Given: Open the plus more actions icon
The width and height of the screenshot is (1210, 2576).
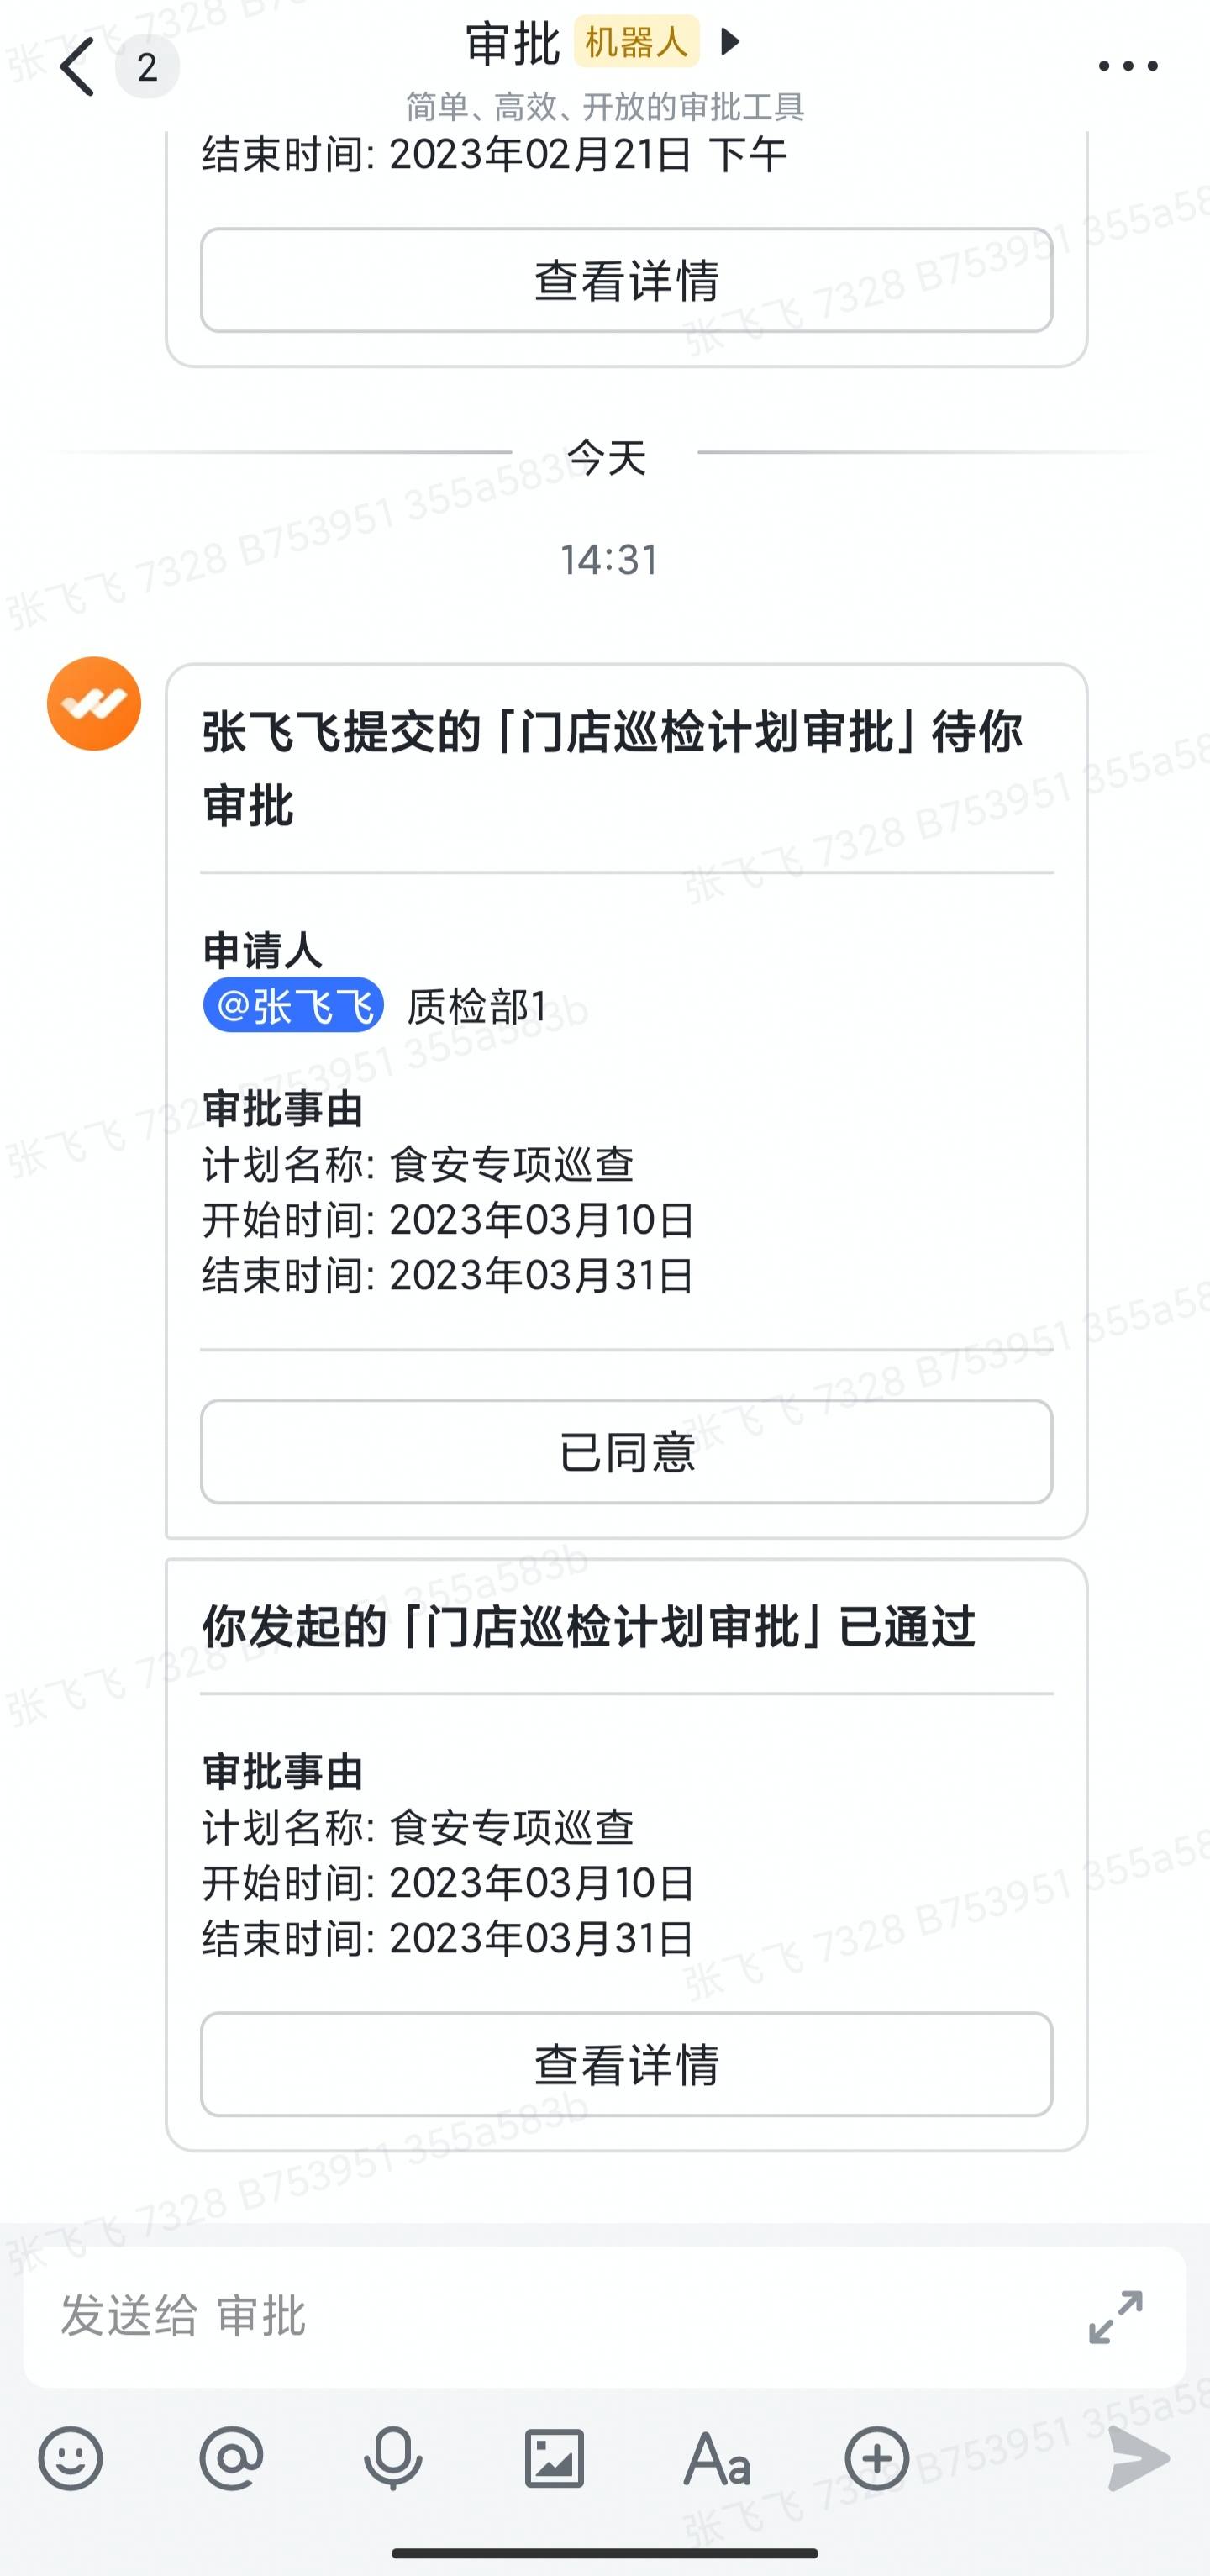Looking at the screenshot, I should 877,2458.
